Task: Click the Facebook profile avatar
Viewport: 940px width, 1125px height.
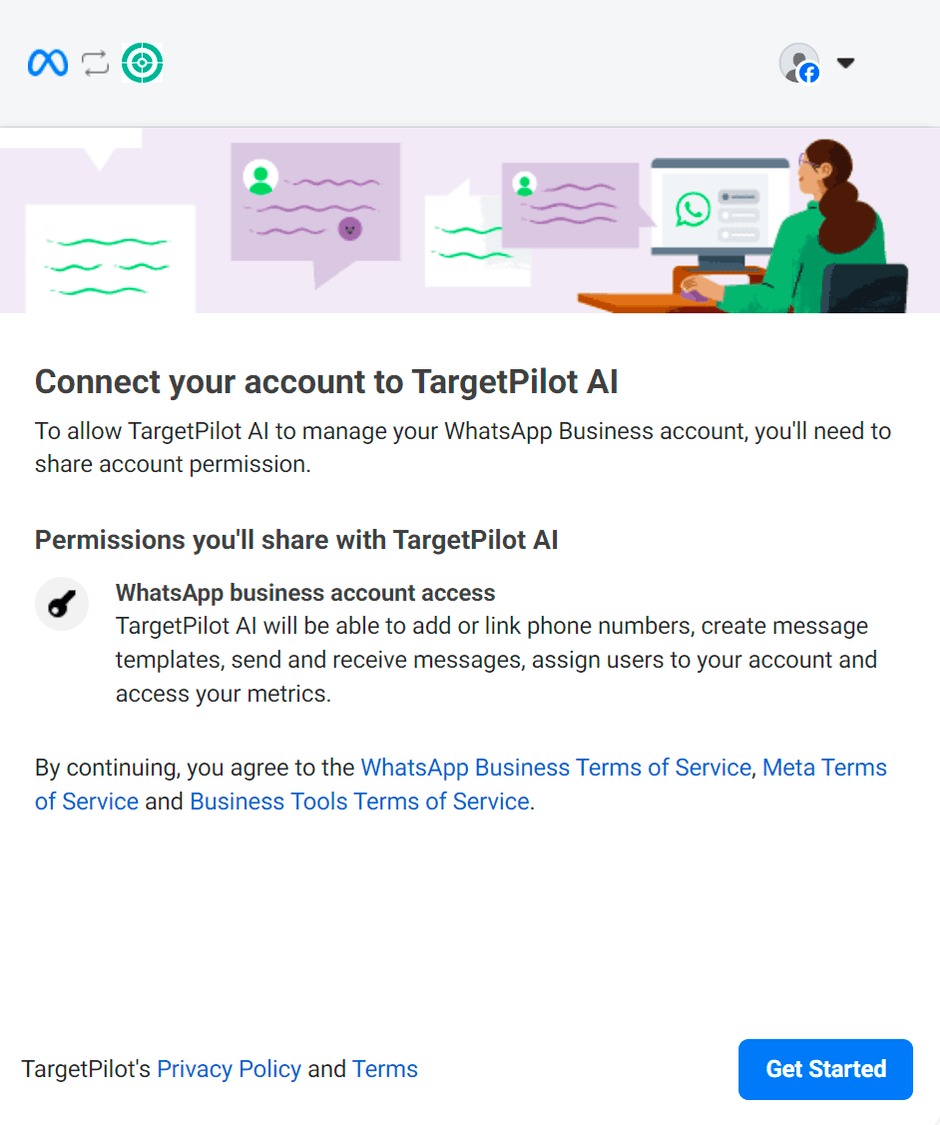Action: (799, 63)
